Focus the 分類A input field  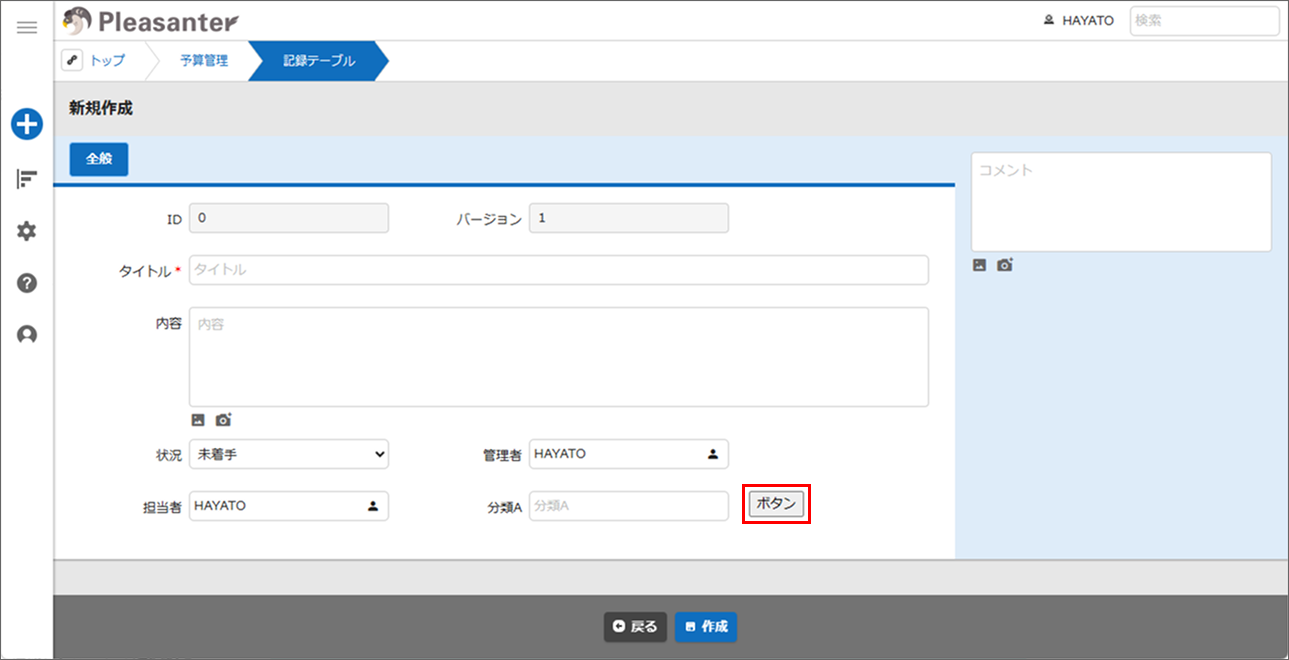629,506
